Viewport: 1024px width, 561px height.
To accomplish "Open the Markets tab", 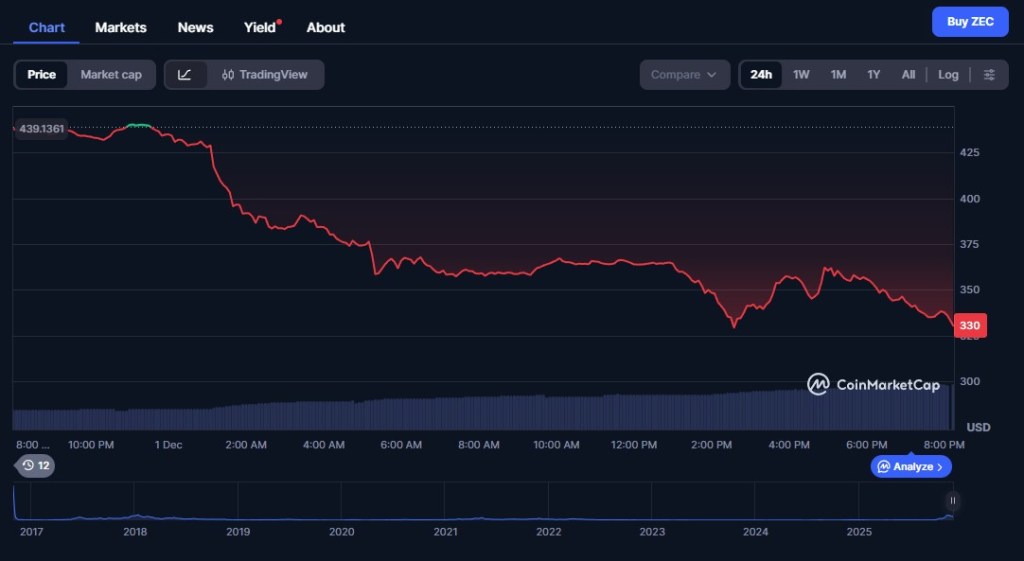I will point(121,27).
